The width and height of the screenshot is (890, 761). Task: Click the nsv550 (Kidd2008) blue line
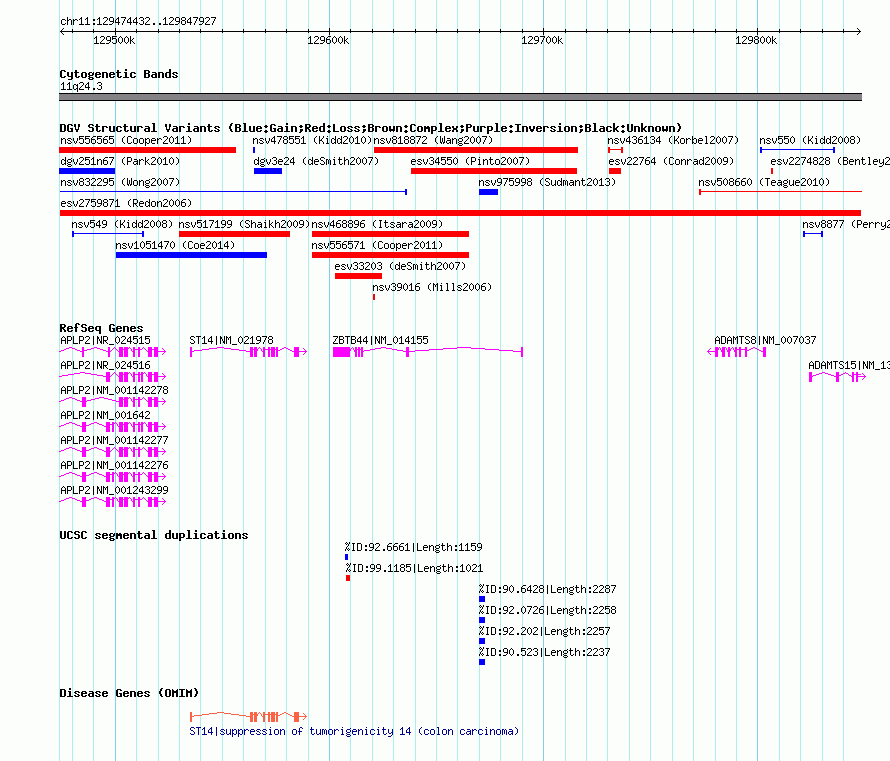click(797, 150)
